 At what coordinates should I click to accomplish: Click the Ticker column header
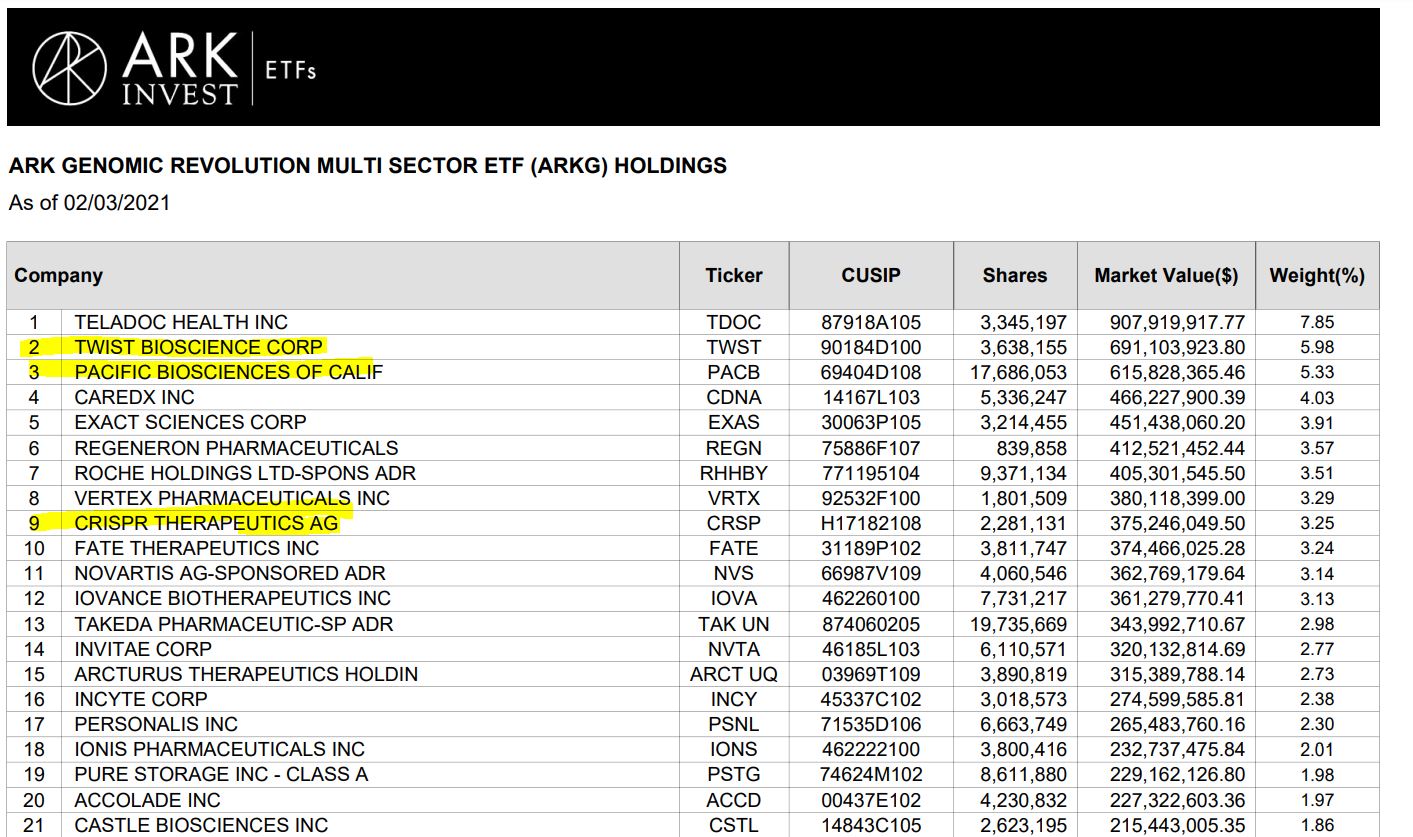(x=734, y=276)
